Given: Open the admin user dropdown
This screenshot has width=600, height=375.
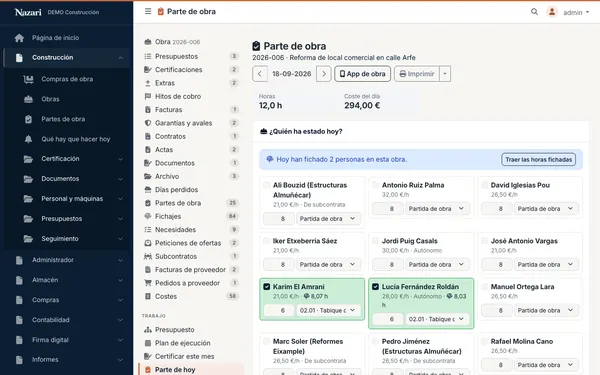Looking at the screenshot, I should [x=576, y=12].
